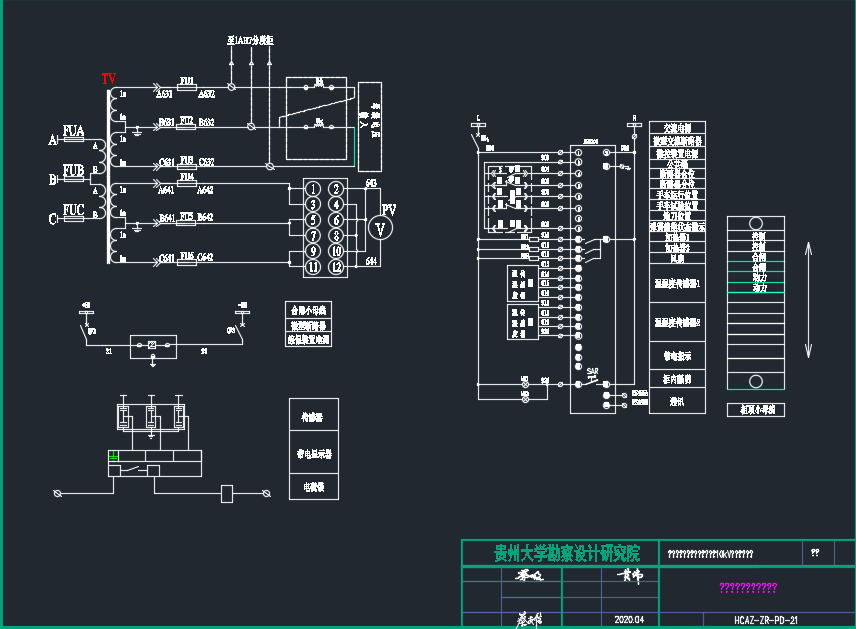This screenshot has height=629, width=856.
Task: Click terminal circle number 8
Action: click(x=336, y=236)
